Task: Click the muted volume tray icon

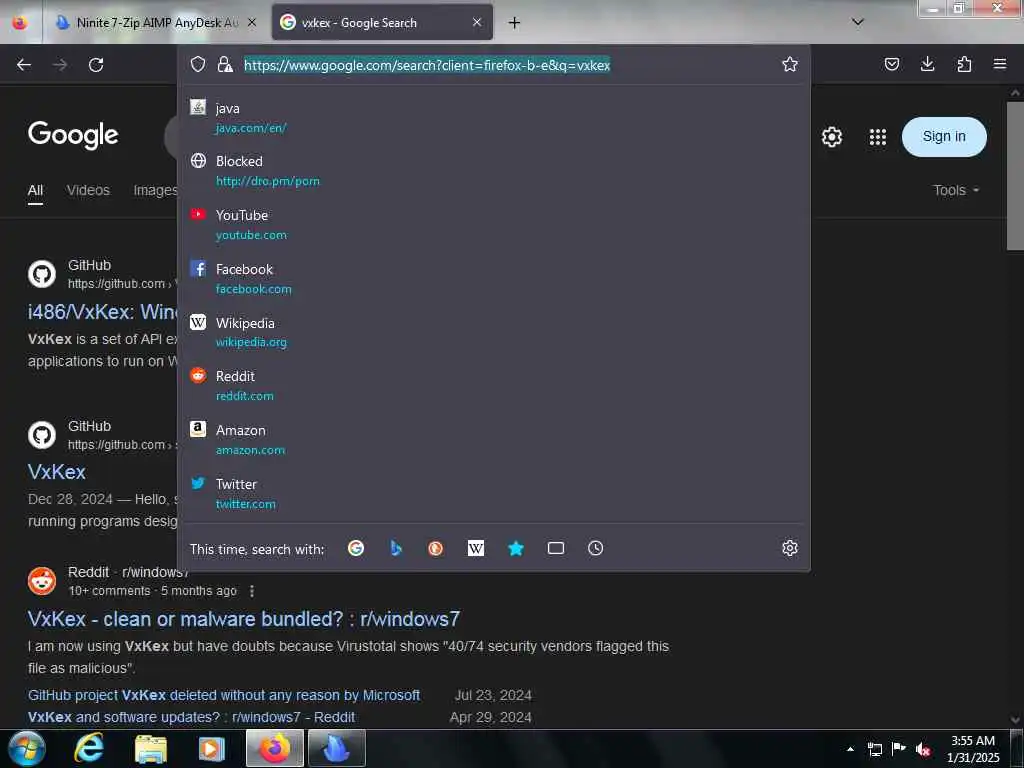Action: point(923,749)
